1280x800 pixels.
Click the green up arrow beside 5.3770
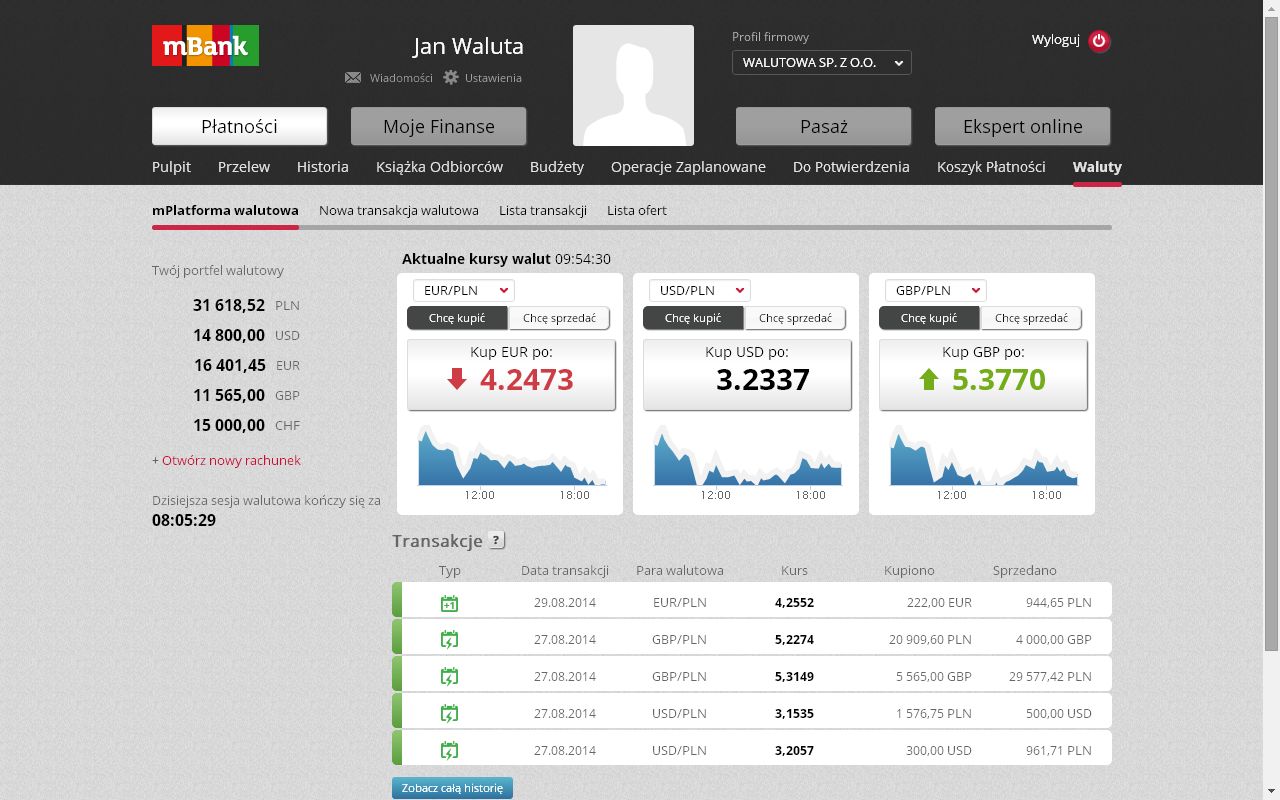[x=929, y=379]
